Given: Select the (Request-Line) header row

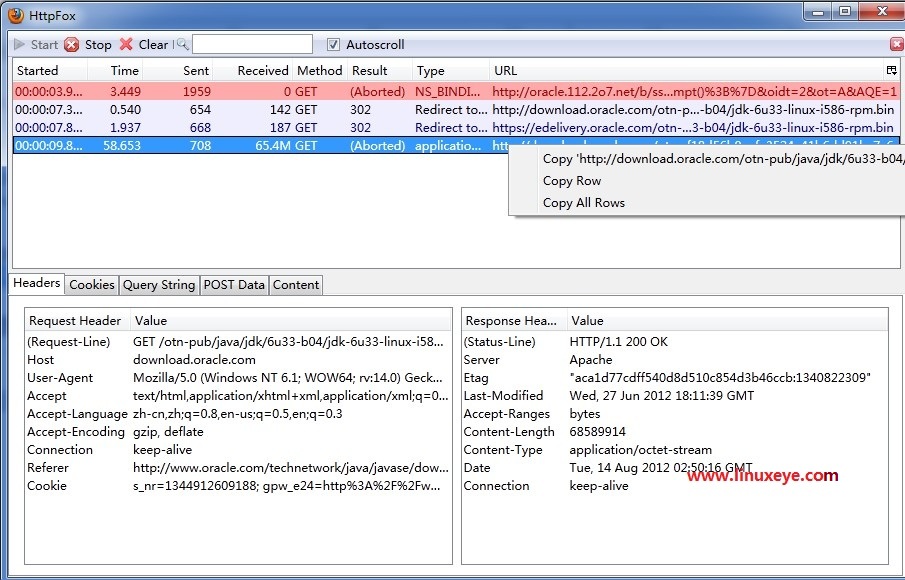Looking at the screenshot, I should 238,342.
